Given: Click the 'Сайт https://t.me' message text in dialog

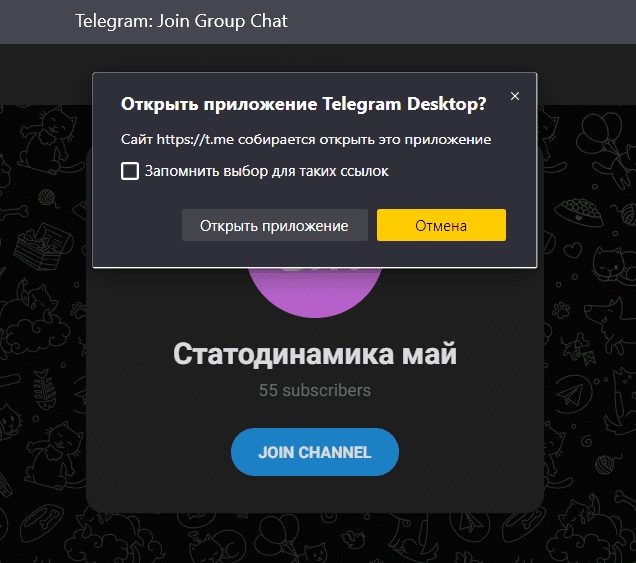Looking at the screenshot, I should pyautogui.click(x=306, y=139).
